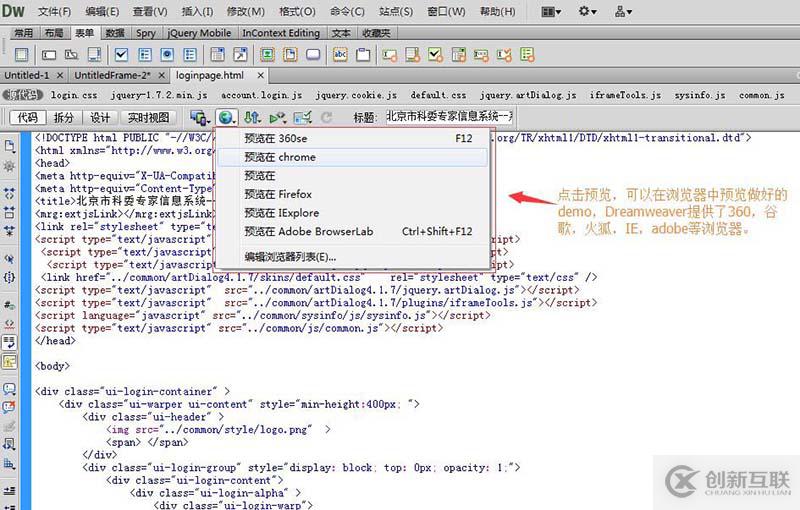This screenshot has height=510, width=800.
Task: Insert a Label (abc) form element
Action: pos(340,55)
